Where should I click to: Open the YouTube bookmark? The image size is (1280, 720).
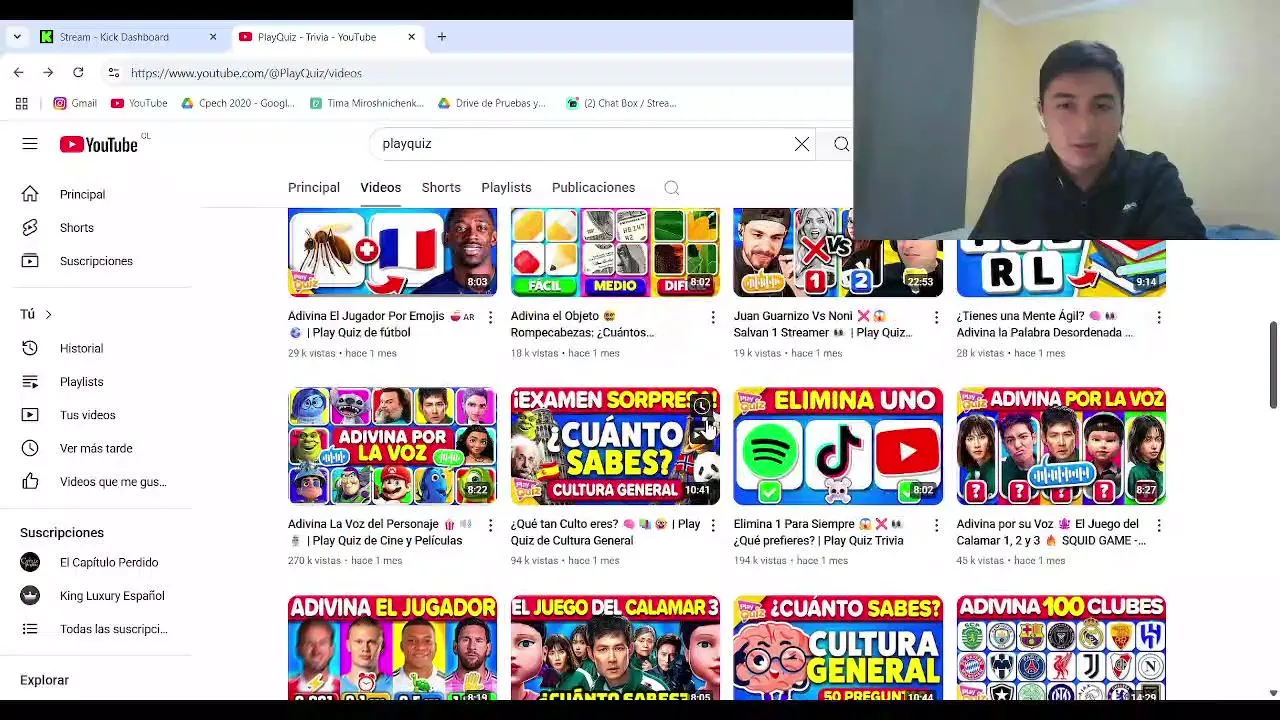139,103
